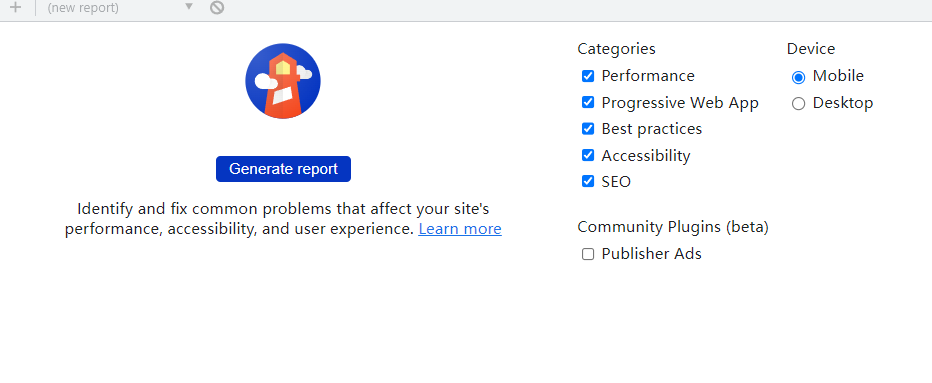Click the plus icon to add new report

tap(15, 8)
